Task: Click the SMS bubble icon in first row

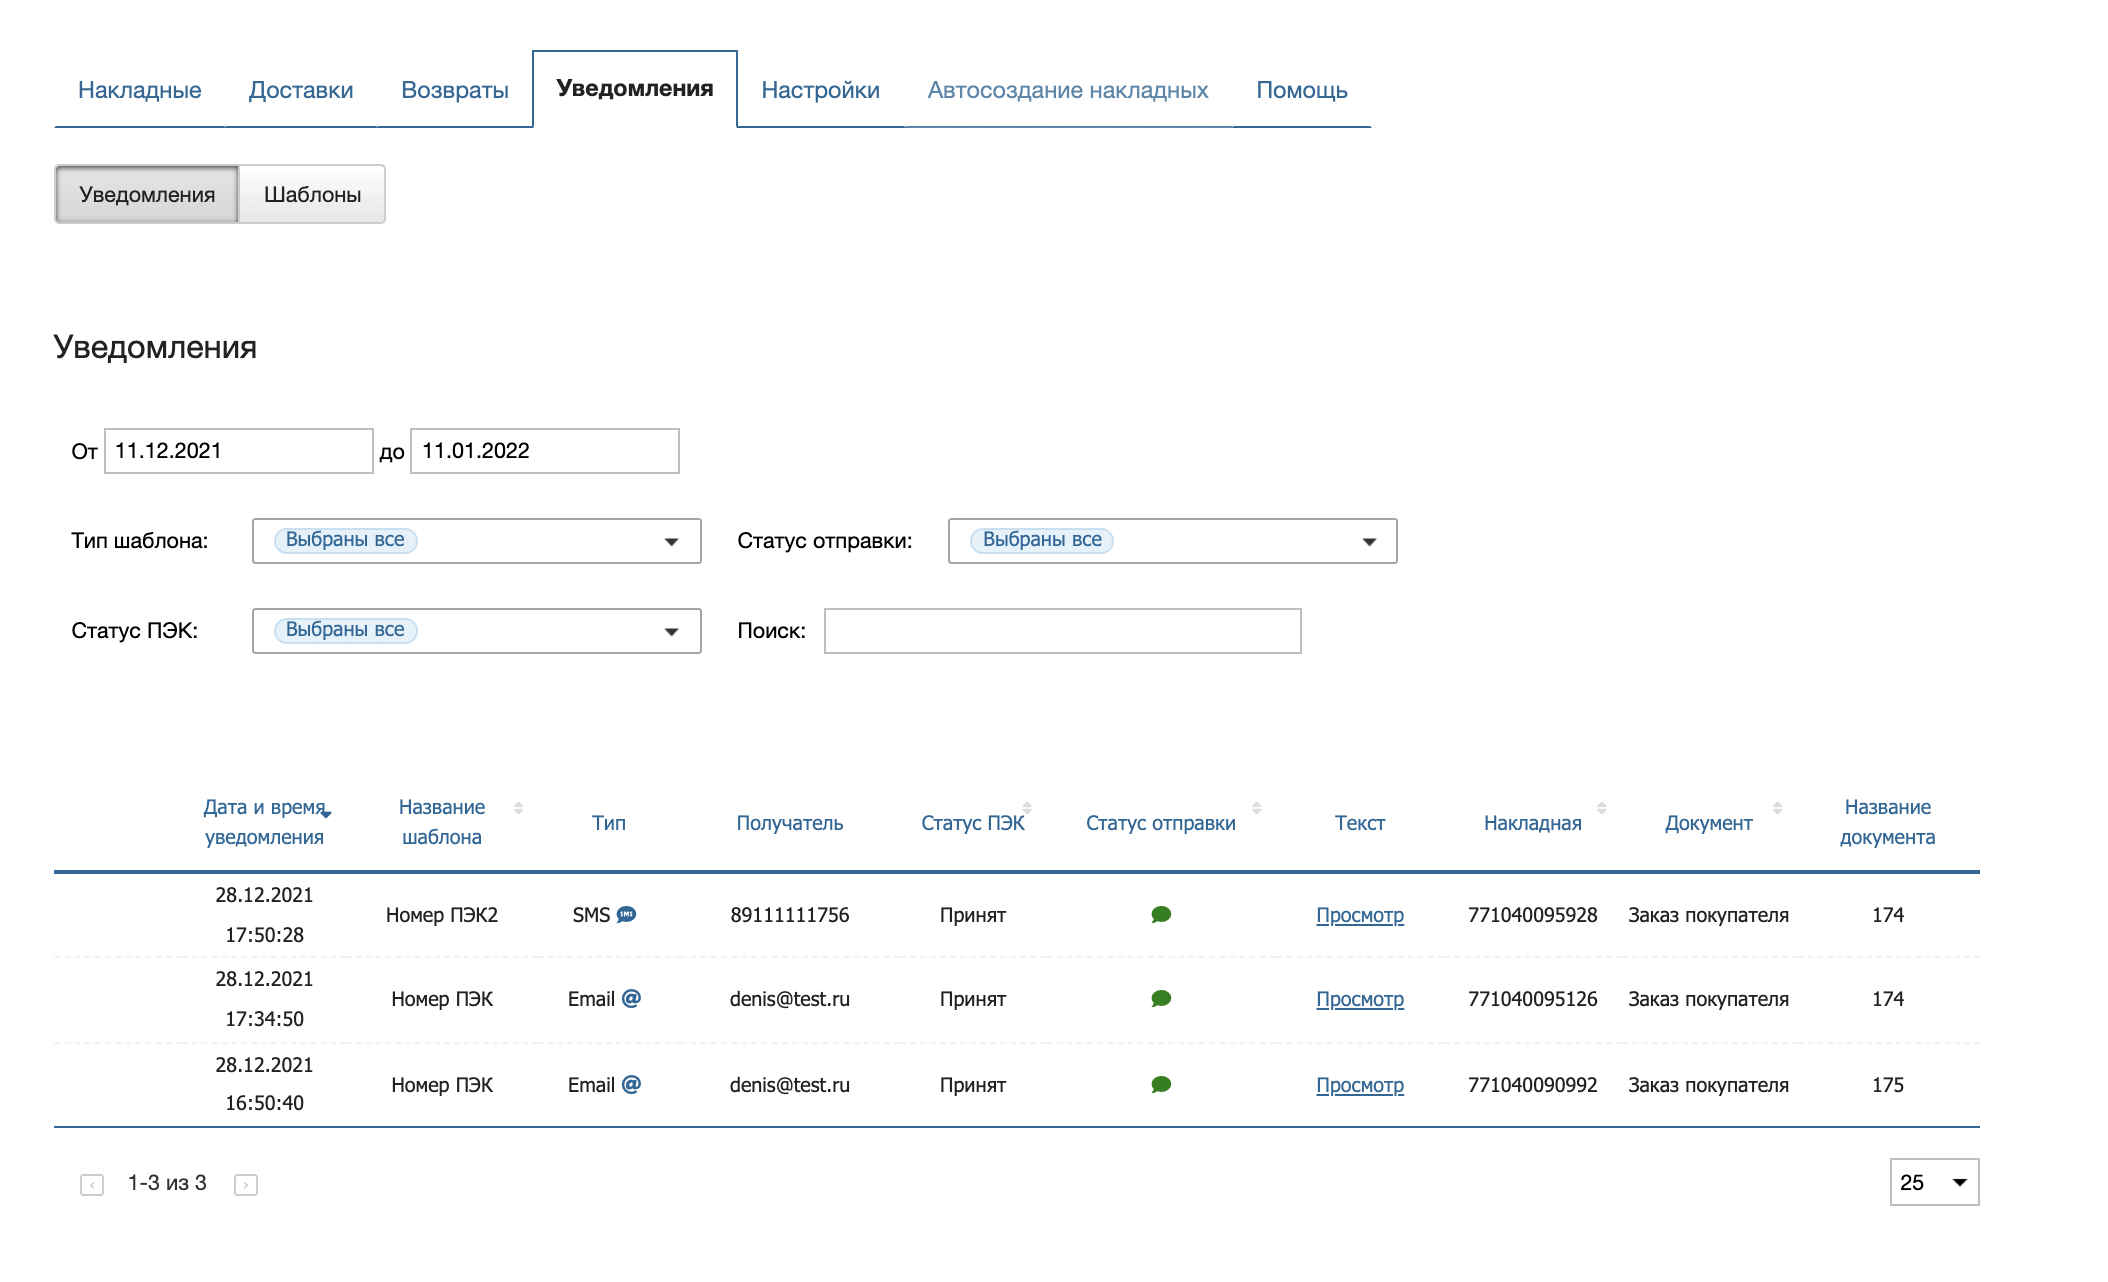Action: click(x=627, y=915)
